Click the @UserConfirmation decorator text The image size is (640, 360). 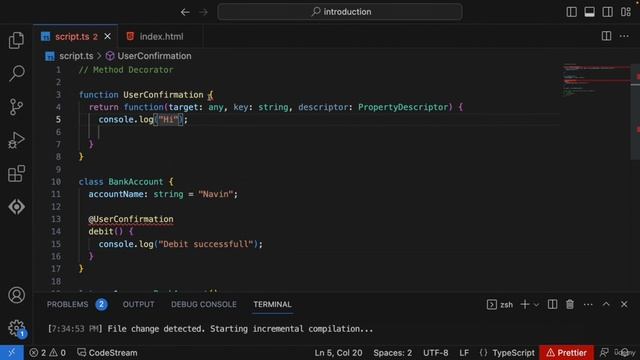tap(131, 219)
